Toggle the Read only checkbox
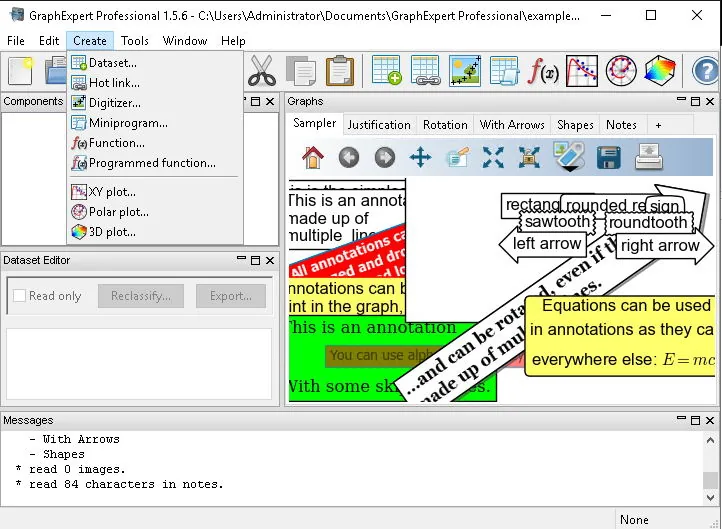The height and width of the screenshot is (529, 722). 19,296
